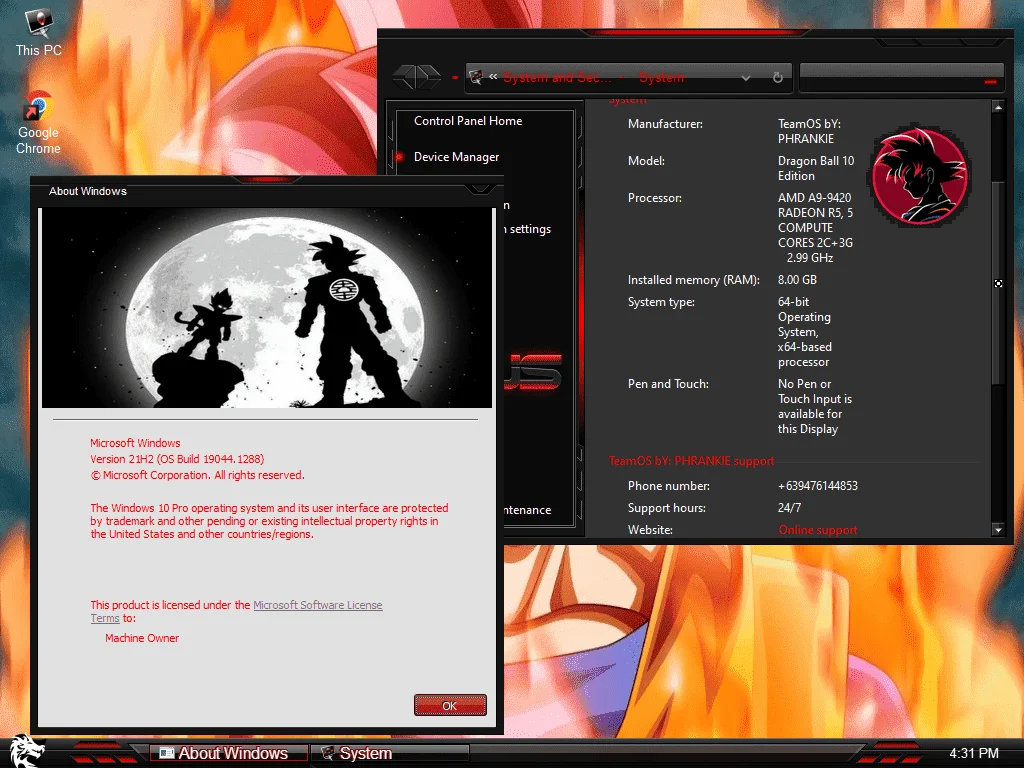The width and height of the screenshot is (1024, 768).
Task: Select the 'System and Sec...' breadcrumb
Action: pyautogui.click(x=557, y=78)
